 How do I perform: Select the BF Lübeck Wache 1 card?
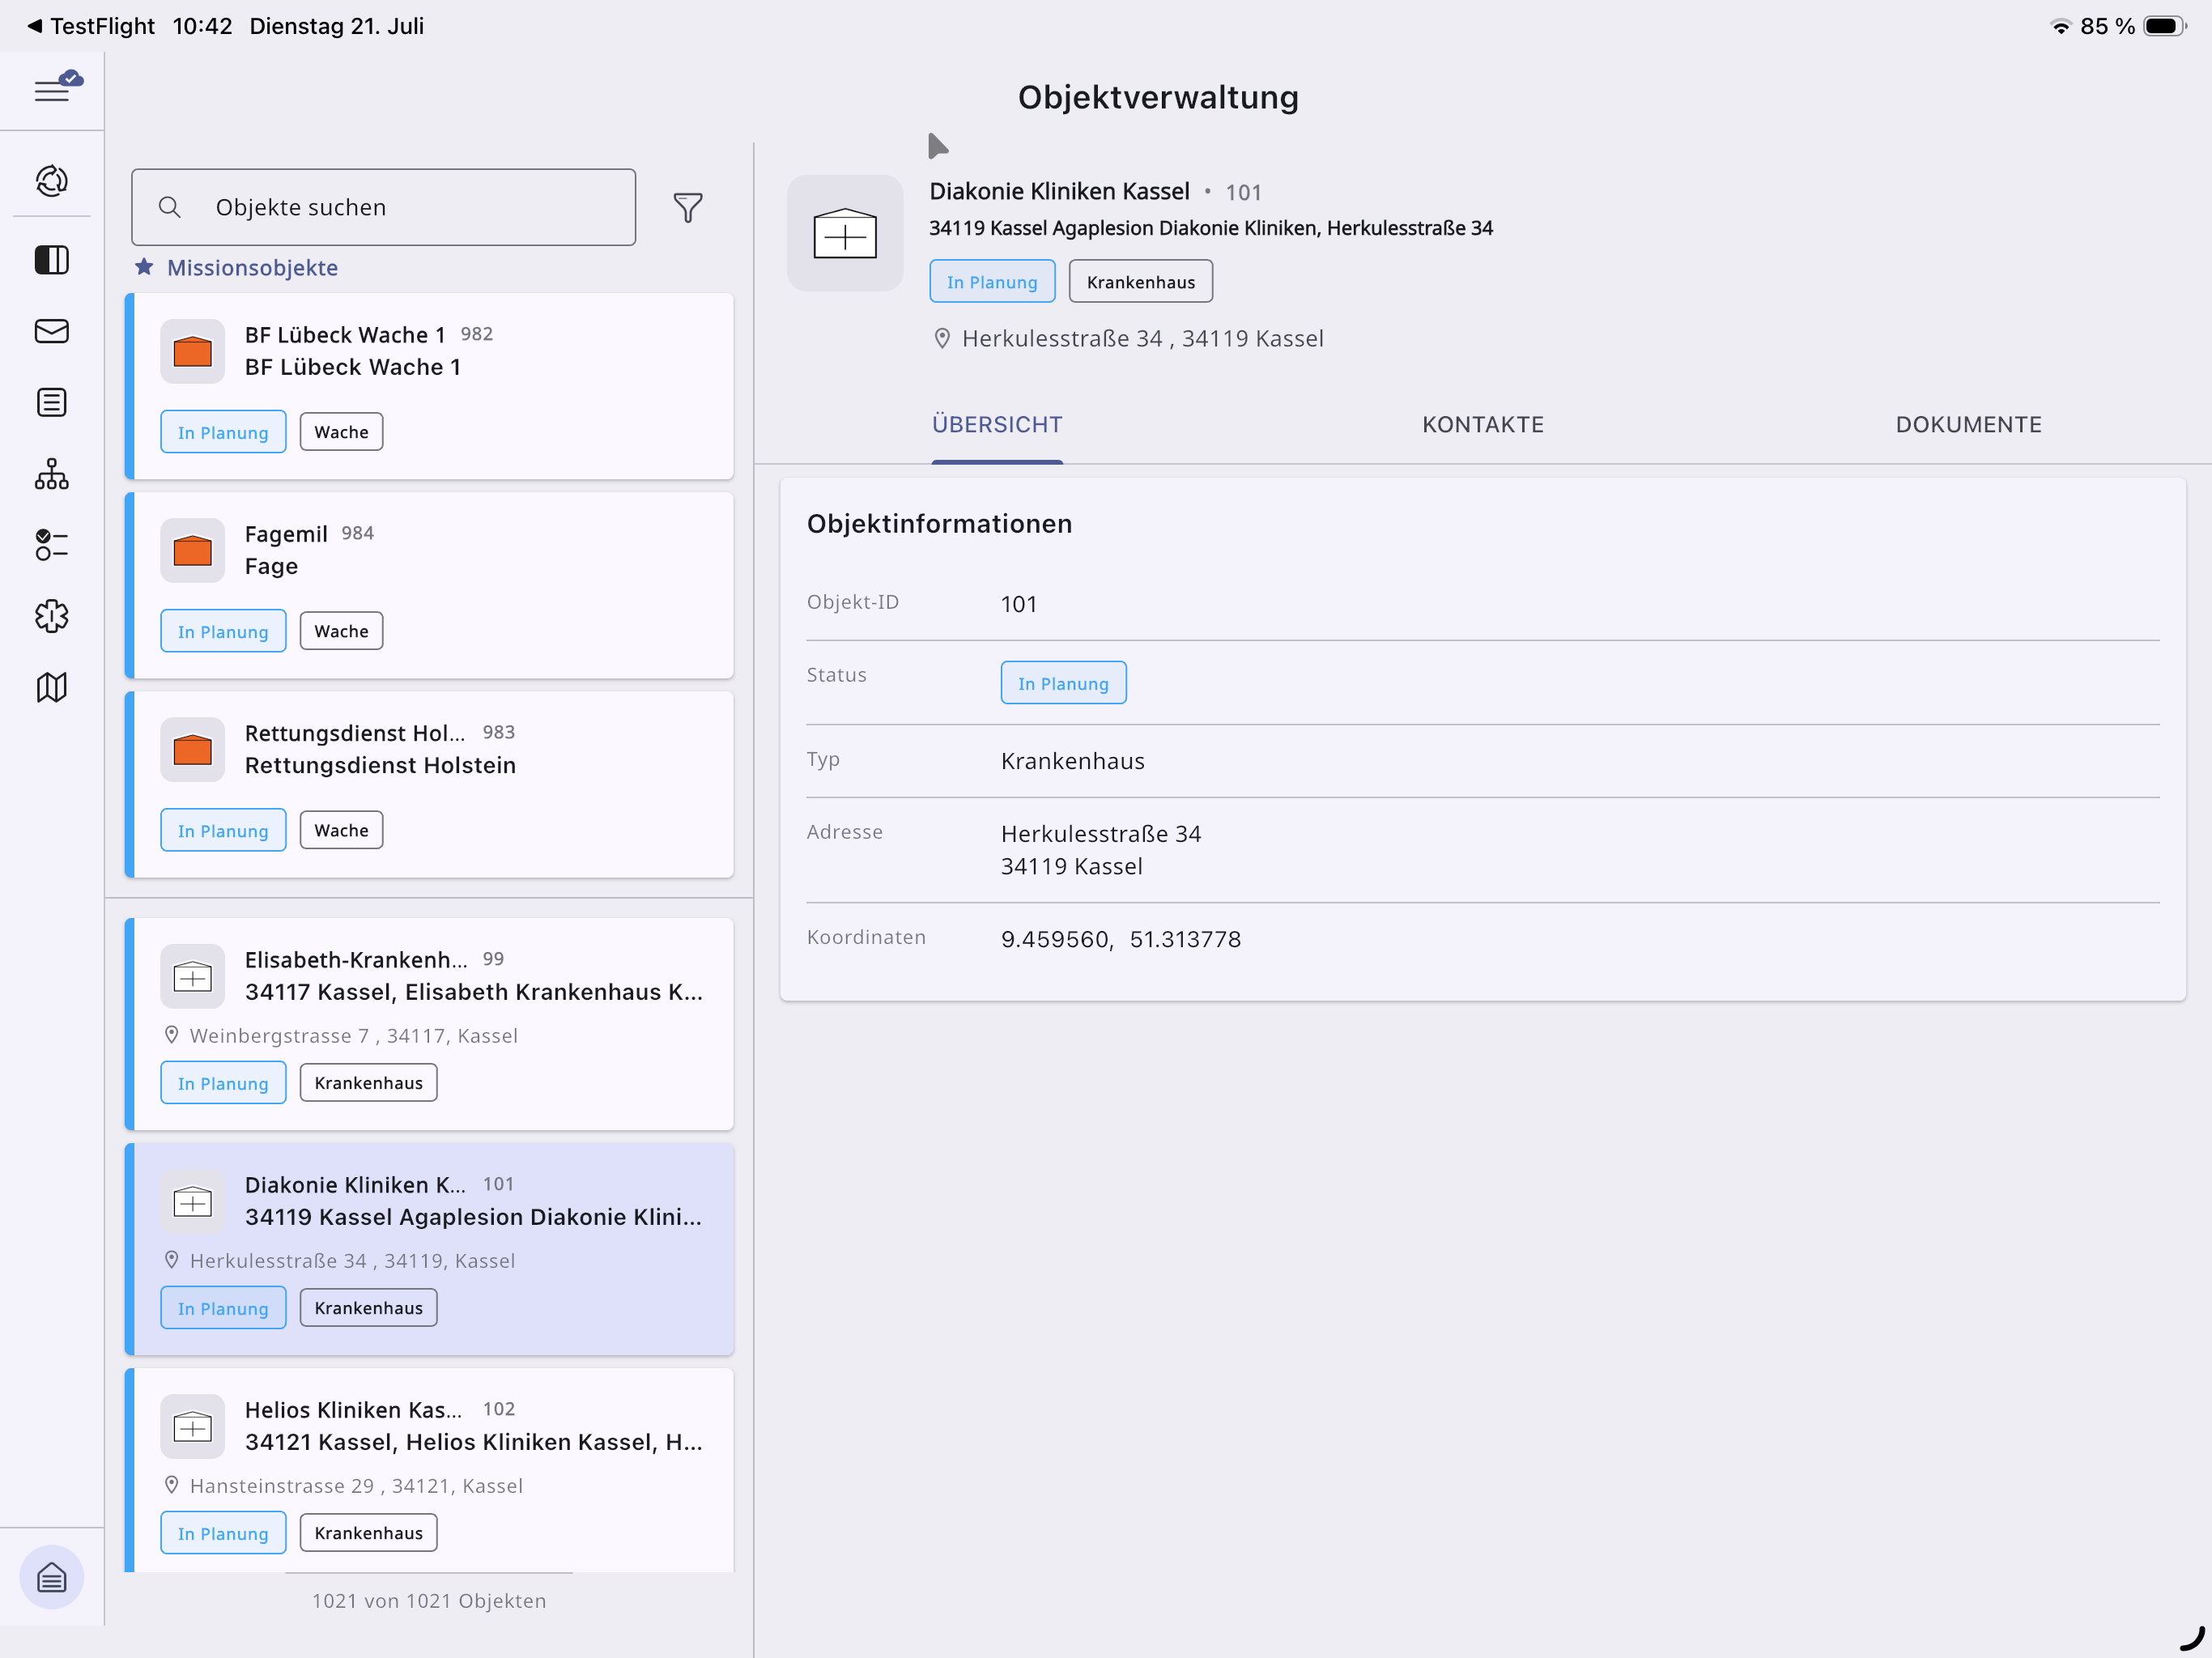(429, 386)
